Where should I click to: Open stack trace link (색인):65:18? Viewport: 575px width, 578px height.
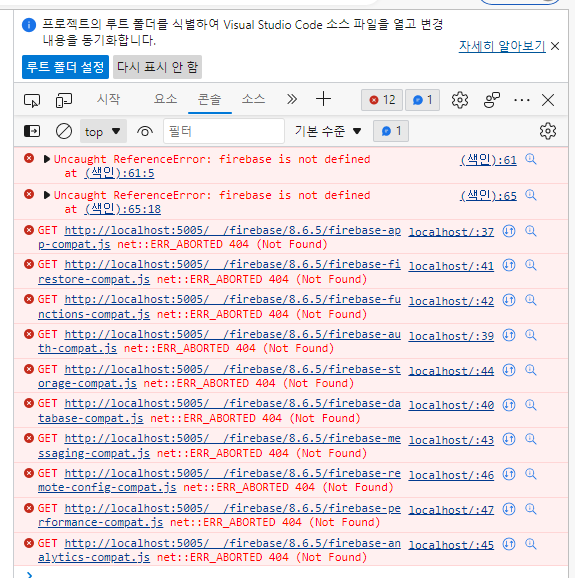(123, 209)
